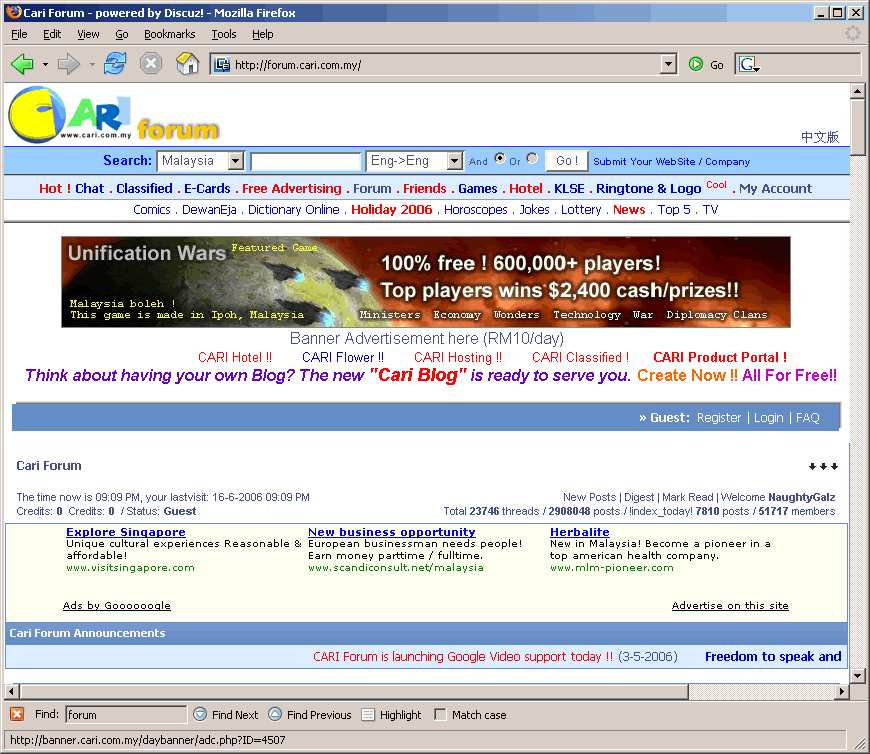The width and height of the screenshot is (870, 754).
Task: Select the 'Or' search radio button
Action: (532, 158)
